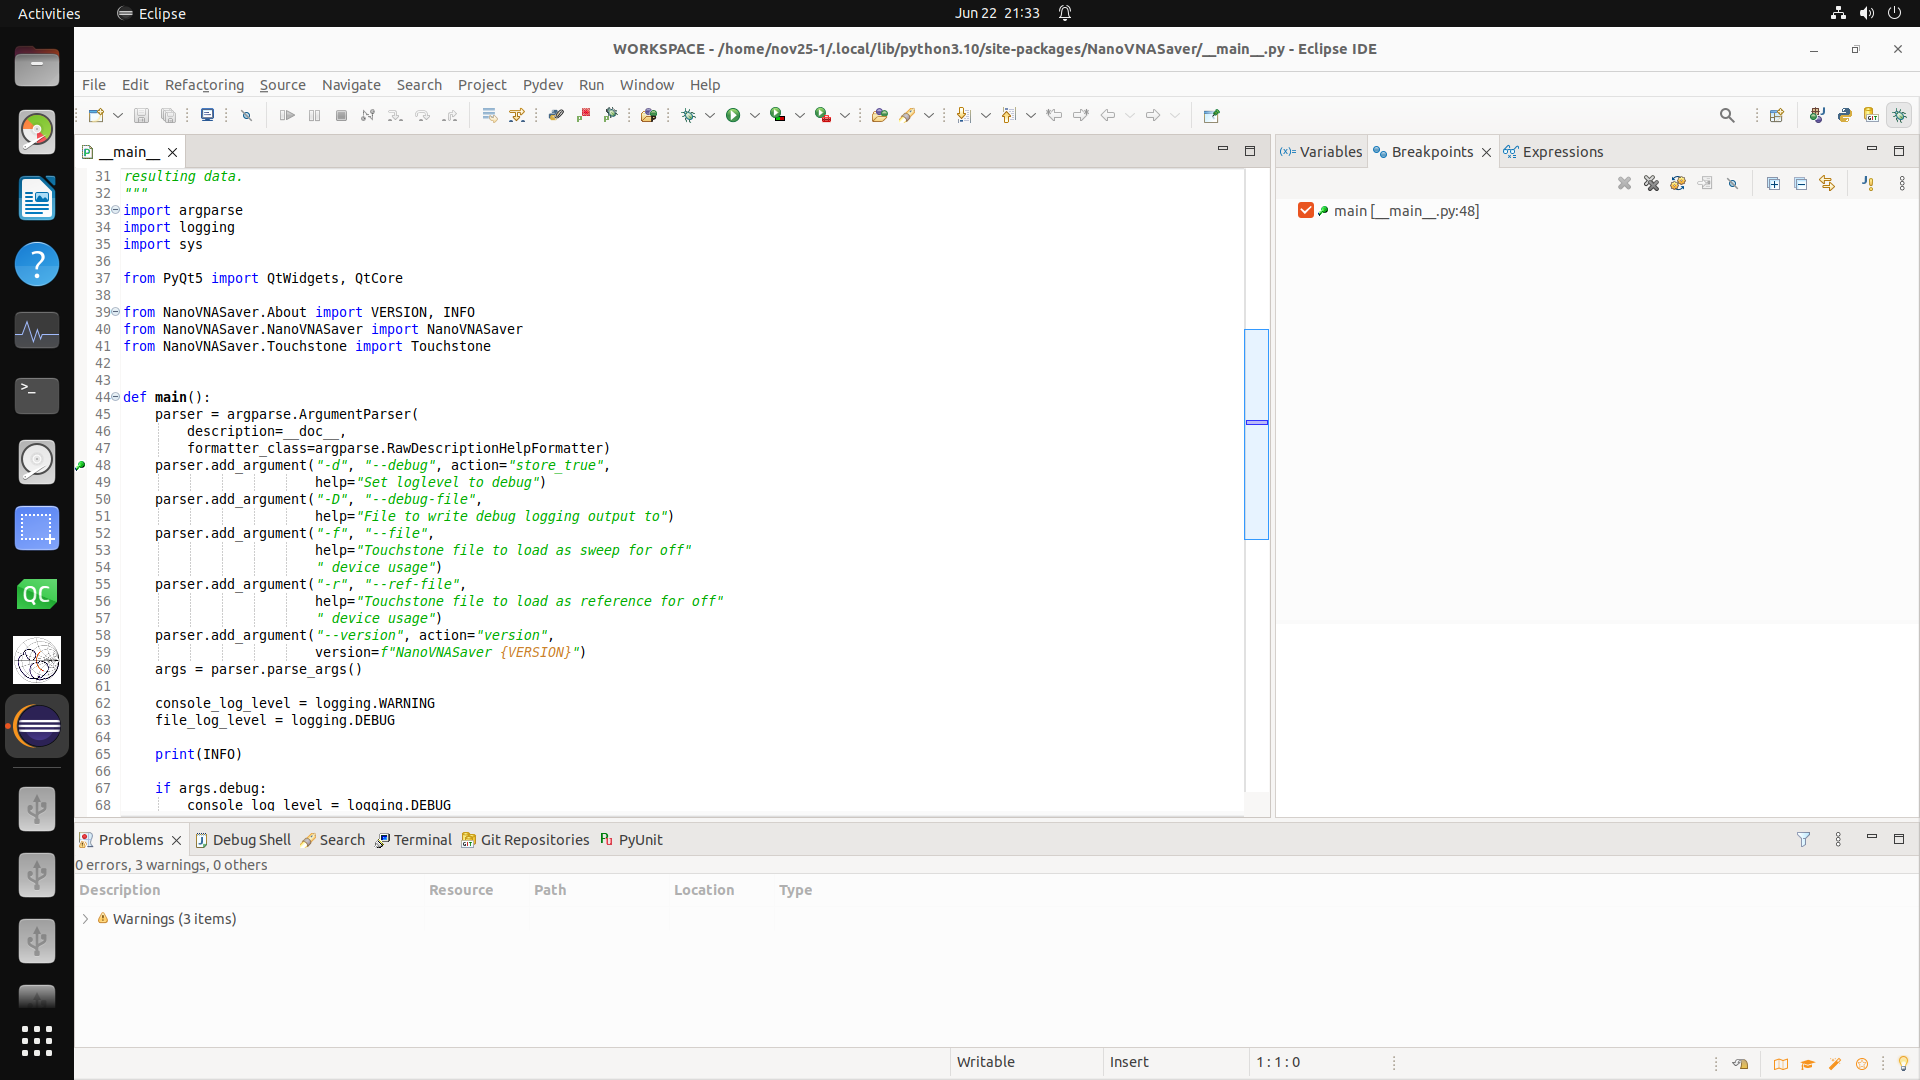Uncheck the main [__main__.py:48] breakpoint checkbox
1920x1080 pixels.
tap(1305, 210)
